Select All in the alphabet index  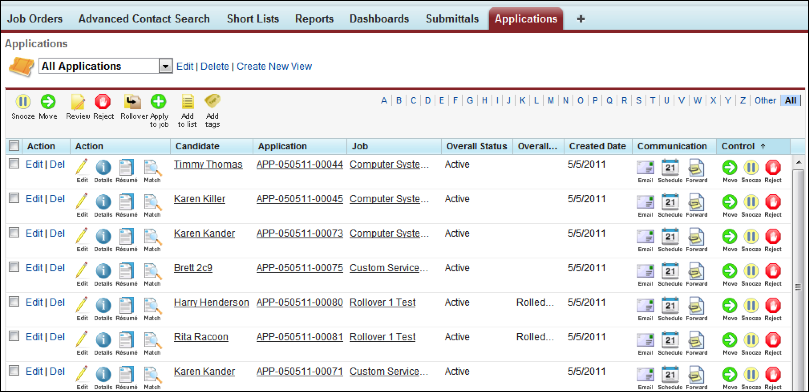coord(790,101)
